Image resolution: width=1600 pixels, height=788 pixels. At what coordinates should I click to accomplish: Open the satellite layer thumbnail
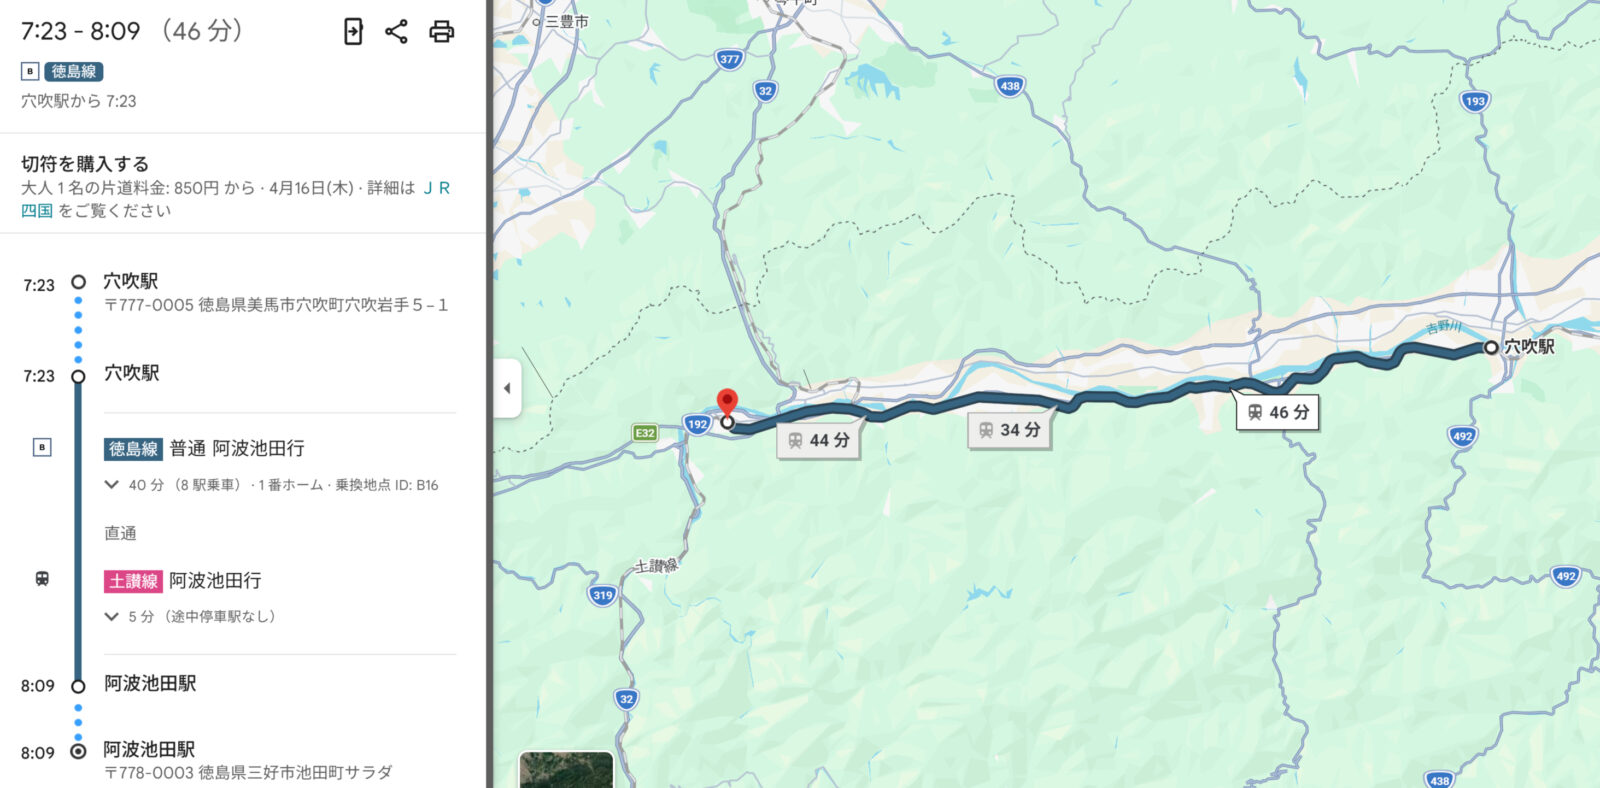(566, 770)
